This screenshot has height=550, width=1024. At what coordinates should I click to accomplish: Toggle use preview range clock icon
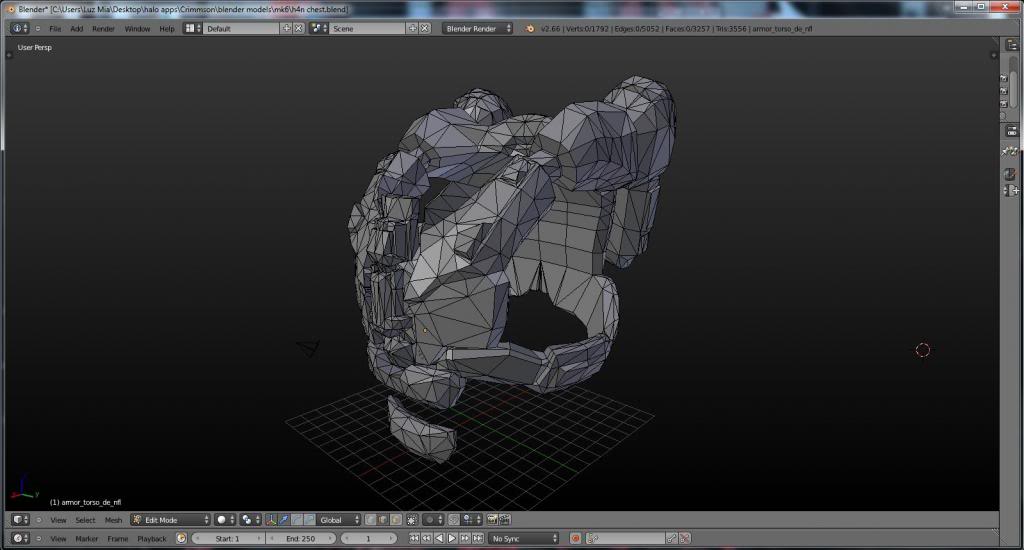[x=181, y=539]
